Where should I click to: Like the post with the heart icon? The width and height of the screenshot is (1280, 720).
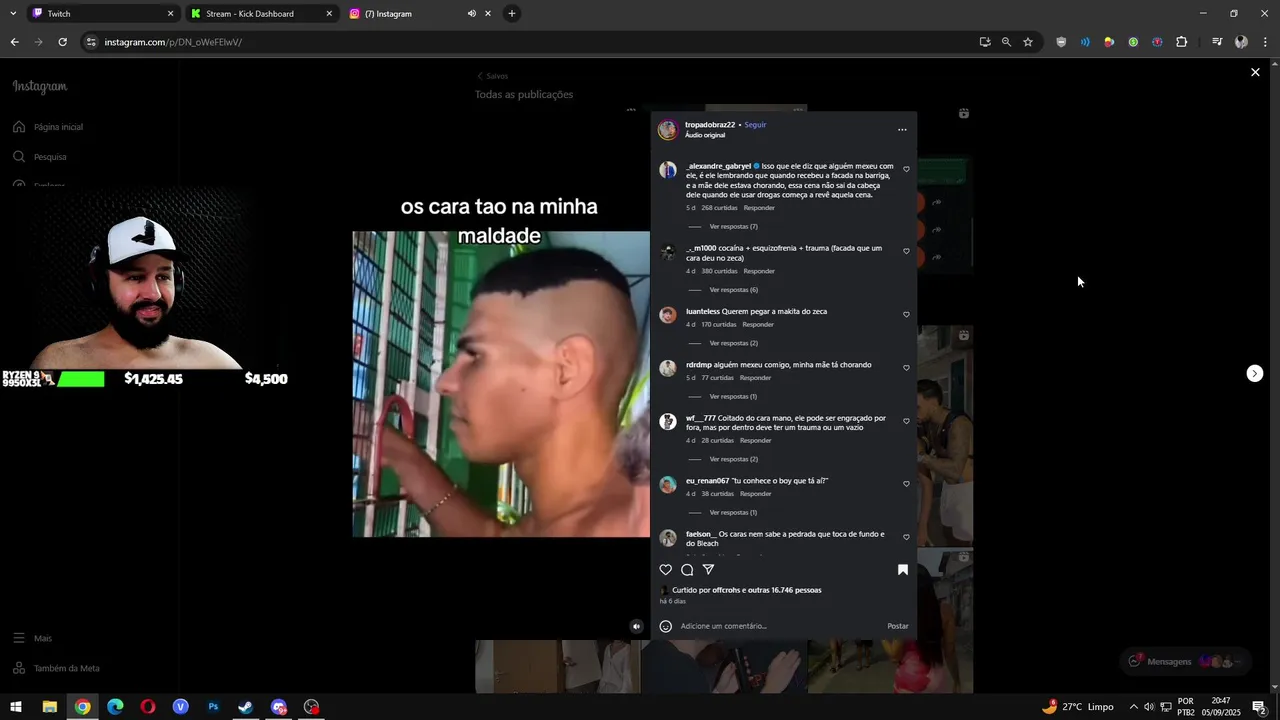click(x=666, y=570)
